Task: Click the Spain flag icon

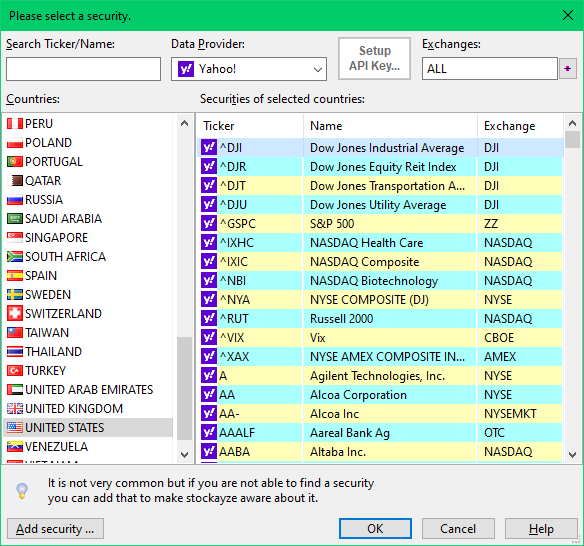Action: pyautogui.click(x=15, y=276)
